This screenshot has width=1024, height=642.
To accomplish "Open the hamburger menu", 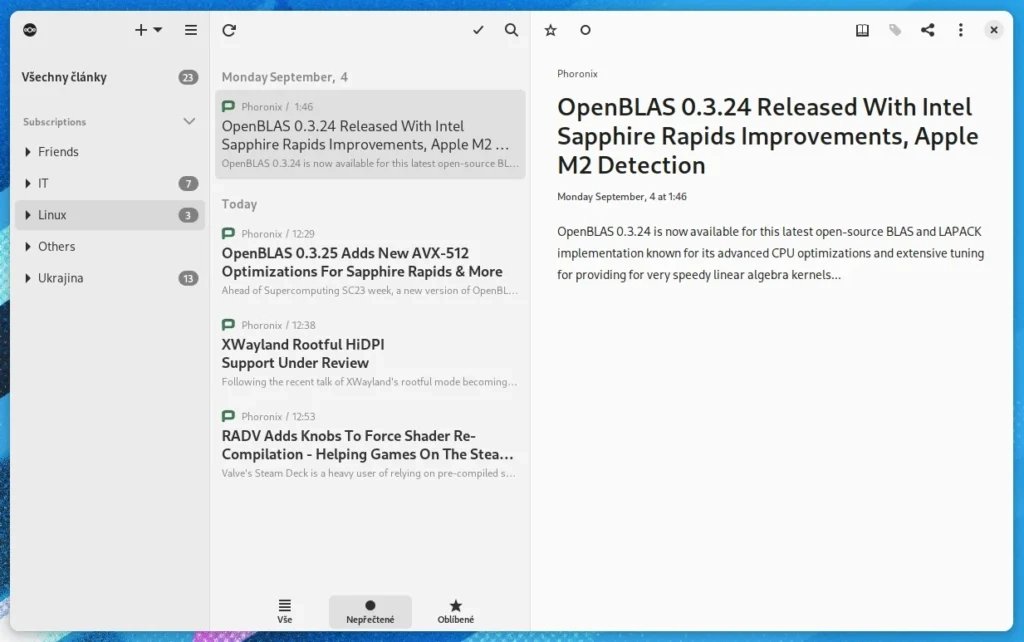I will click(x=190, y=30).
